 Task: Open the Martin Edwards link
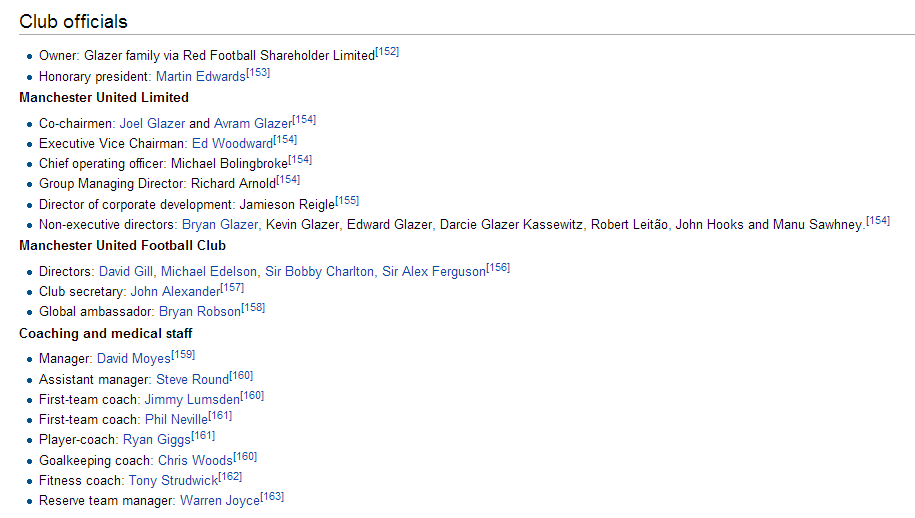pyautogui.click(x=200, y=77)
